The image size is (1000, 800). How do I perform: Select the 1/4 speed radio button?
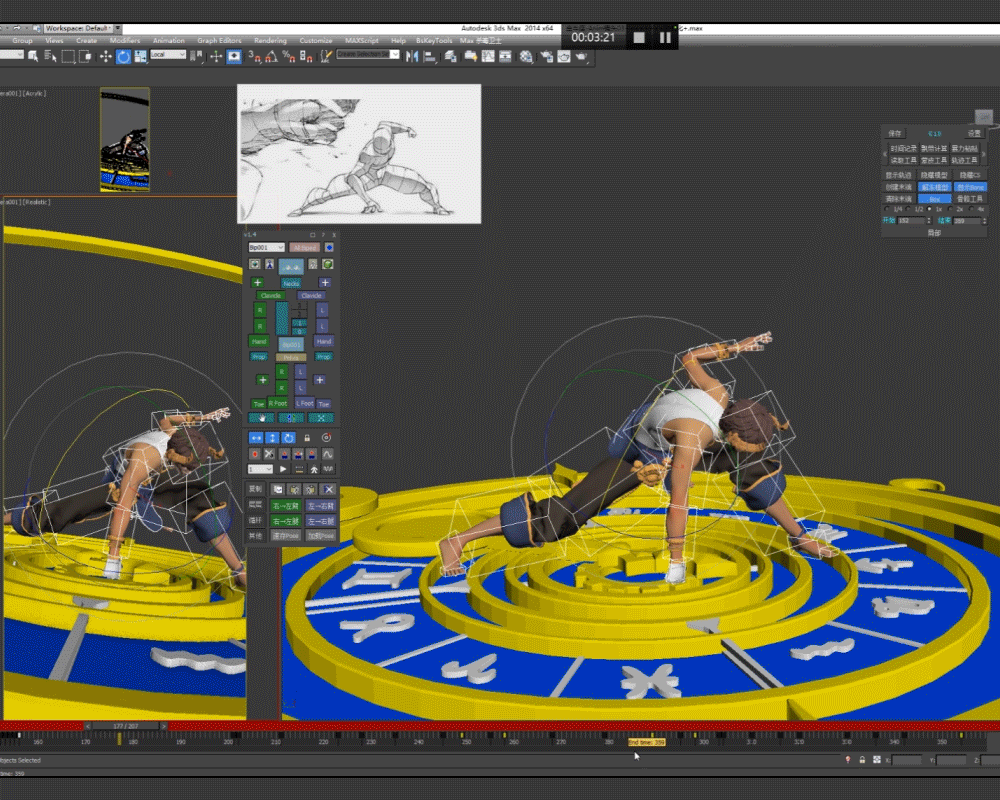coord(888,209)
